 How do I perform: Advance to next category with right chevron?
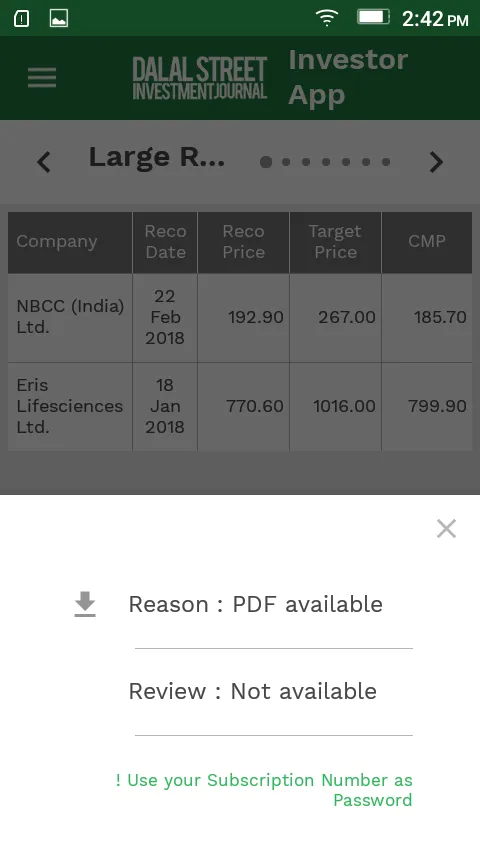pos(436,162)
